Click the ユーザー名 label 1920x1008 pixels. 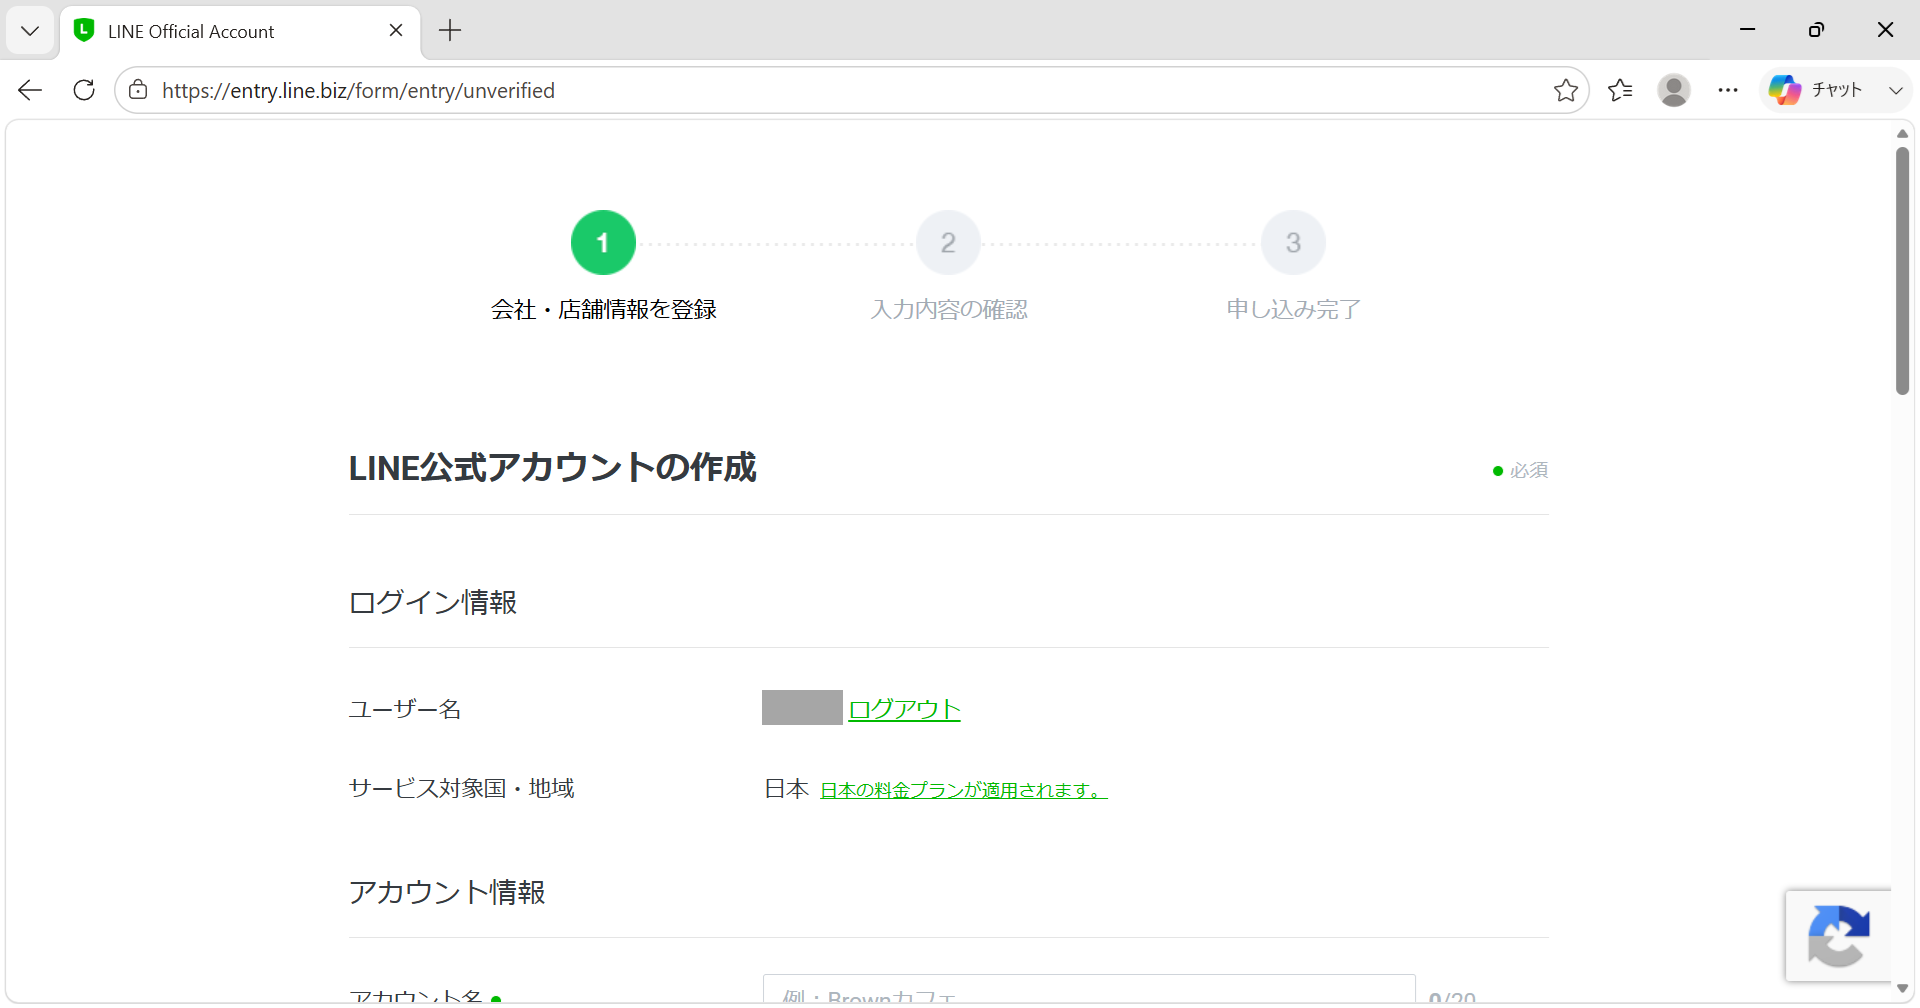coord(404,709)
